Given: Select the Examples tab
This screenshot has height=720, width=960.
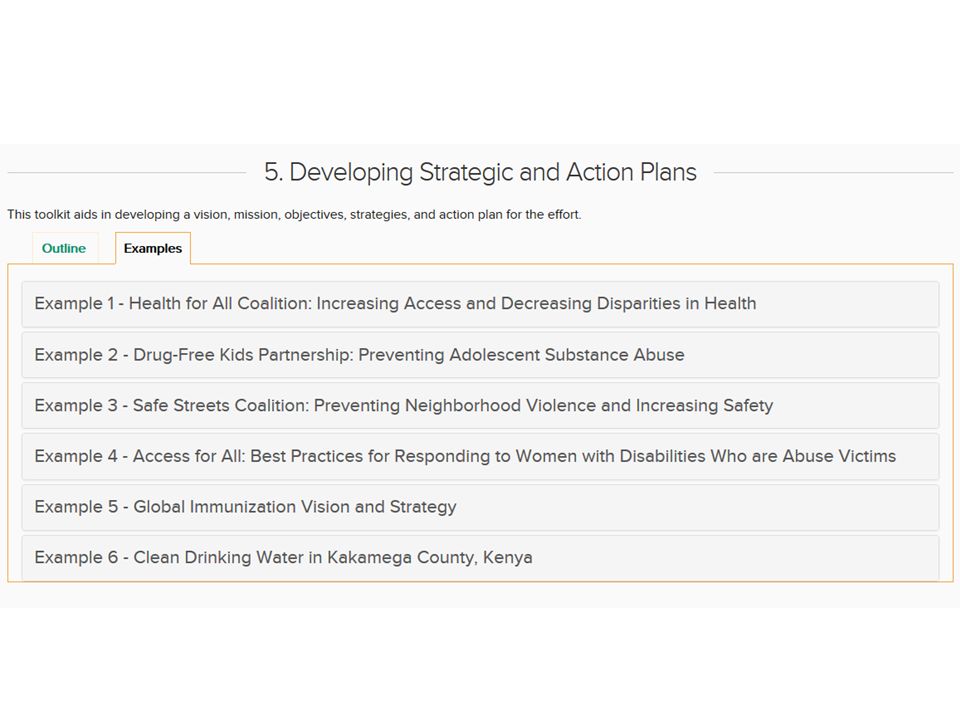Looking at the screenshot, I should coord(152,248).
